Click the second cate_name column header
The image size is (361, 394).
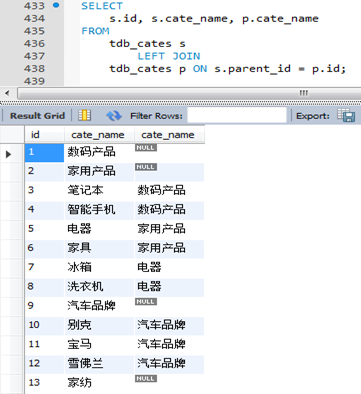coord(169,135)
